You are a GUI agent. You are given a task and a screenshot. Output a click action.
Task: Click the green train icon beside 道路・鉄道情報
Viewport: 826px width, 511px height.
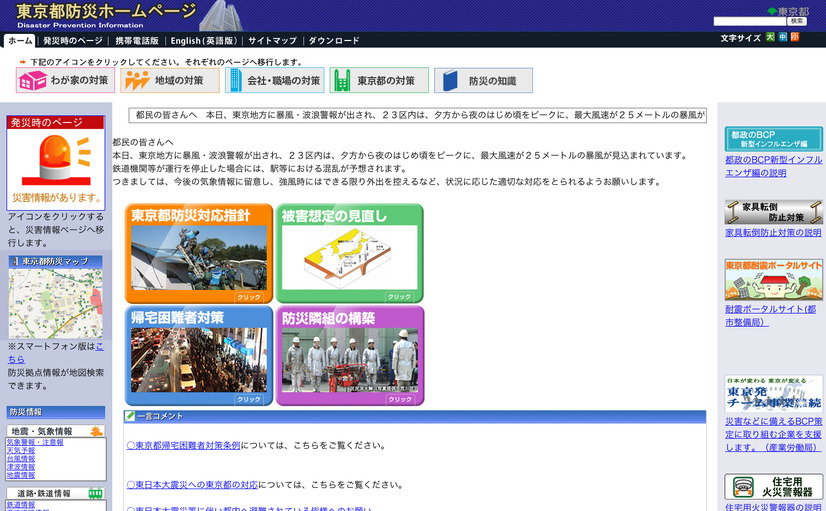(x=95, y=494)
